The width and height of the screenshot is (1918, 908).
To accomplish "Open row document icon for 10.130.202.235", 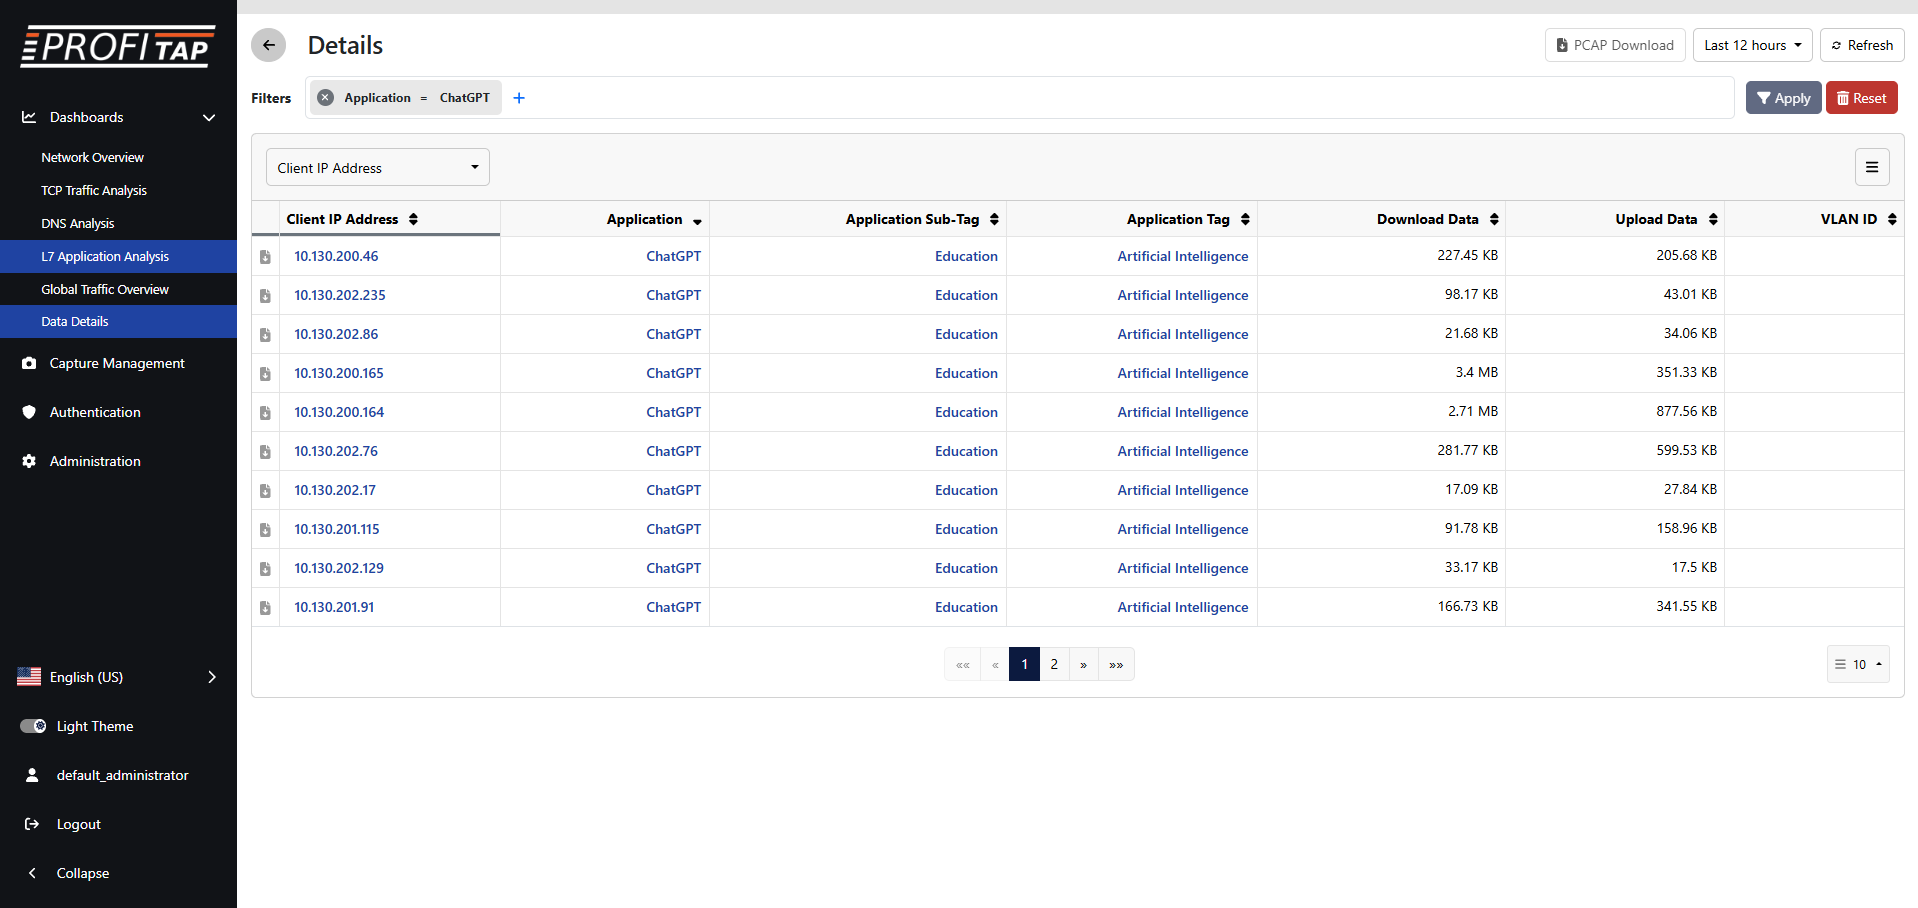I will coord(265,296).
